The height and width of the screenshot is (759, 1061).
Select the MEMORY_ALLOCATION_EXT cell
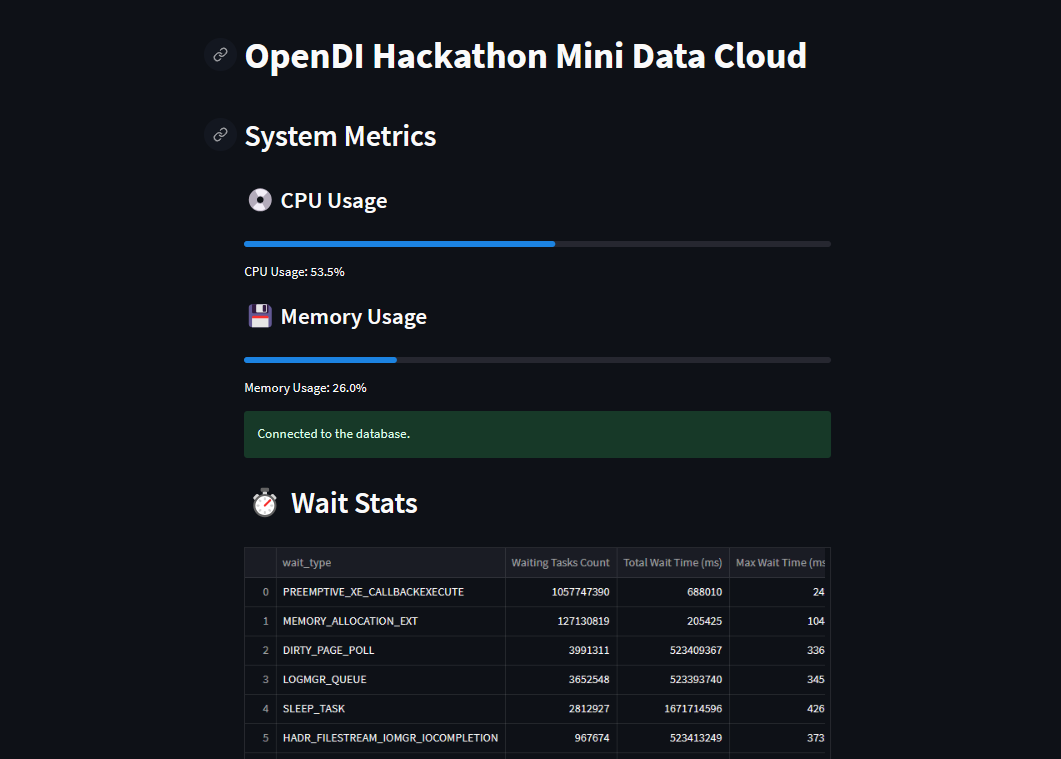390,621
